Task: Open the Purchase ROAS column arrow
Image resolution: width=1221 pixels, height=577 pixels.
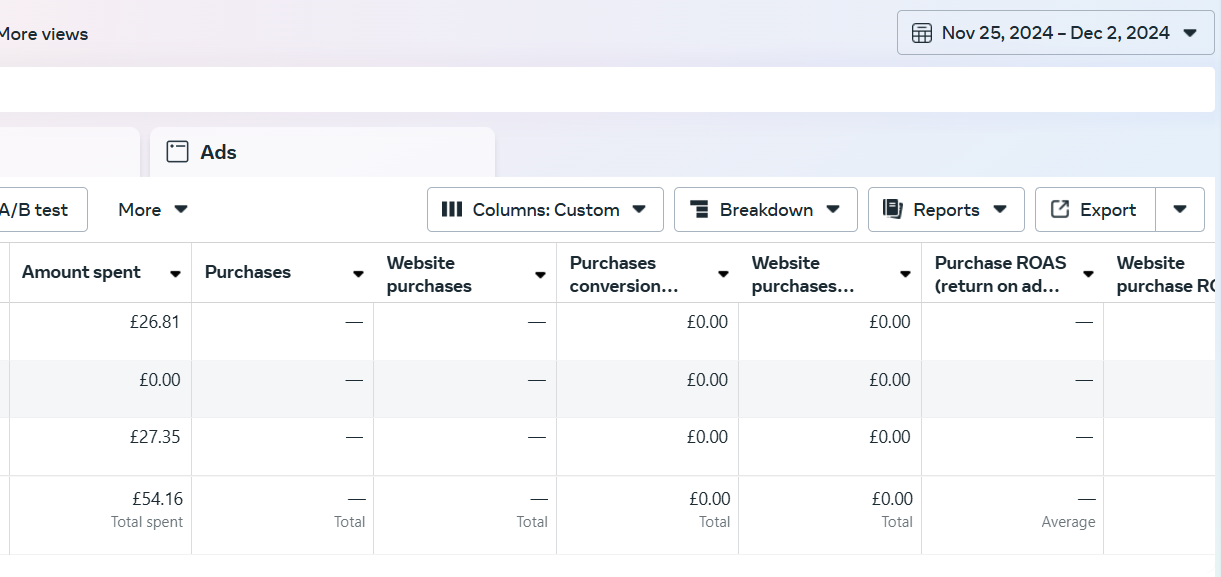Action: pos(1088,274)
